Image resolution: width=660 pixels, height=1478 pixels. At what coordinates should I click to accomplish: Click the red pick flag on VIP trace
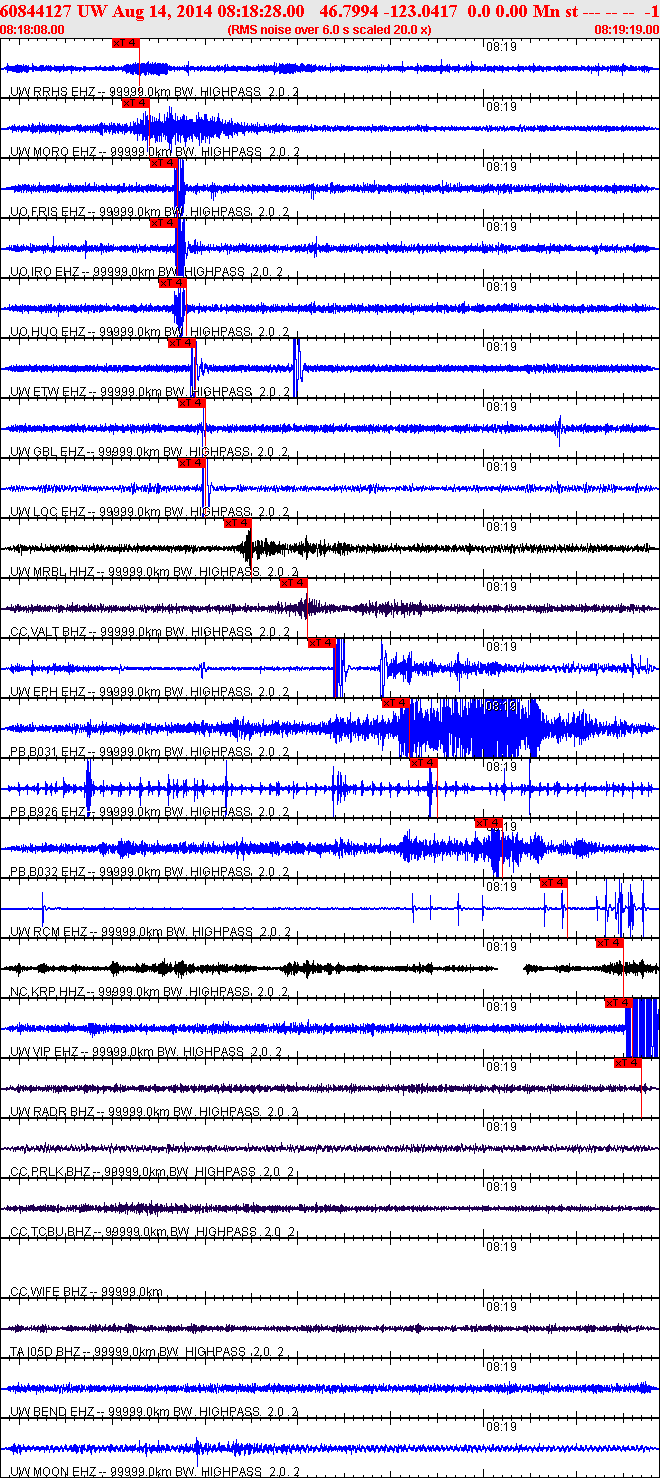pos(619,1003)
